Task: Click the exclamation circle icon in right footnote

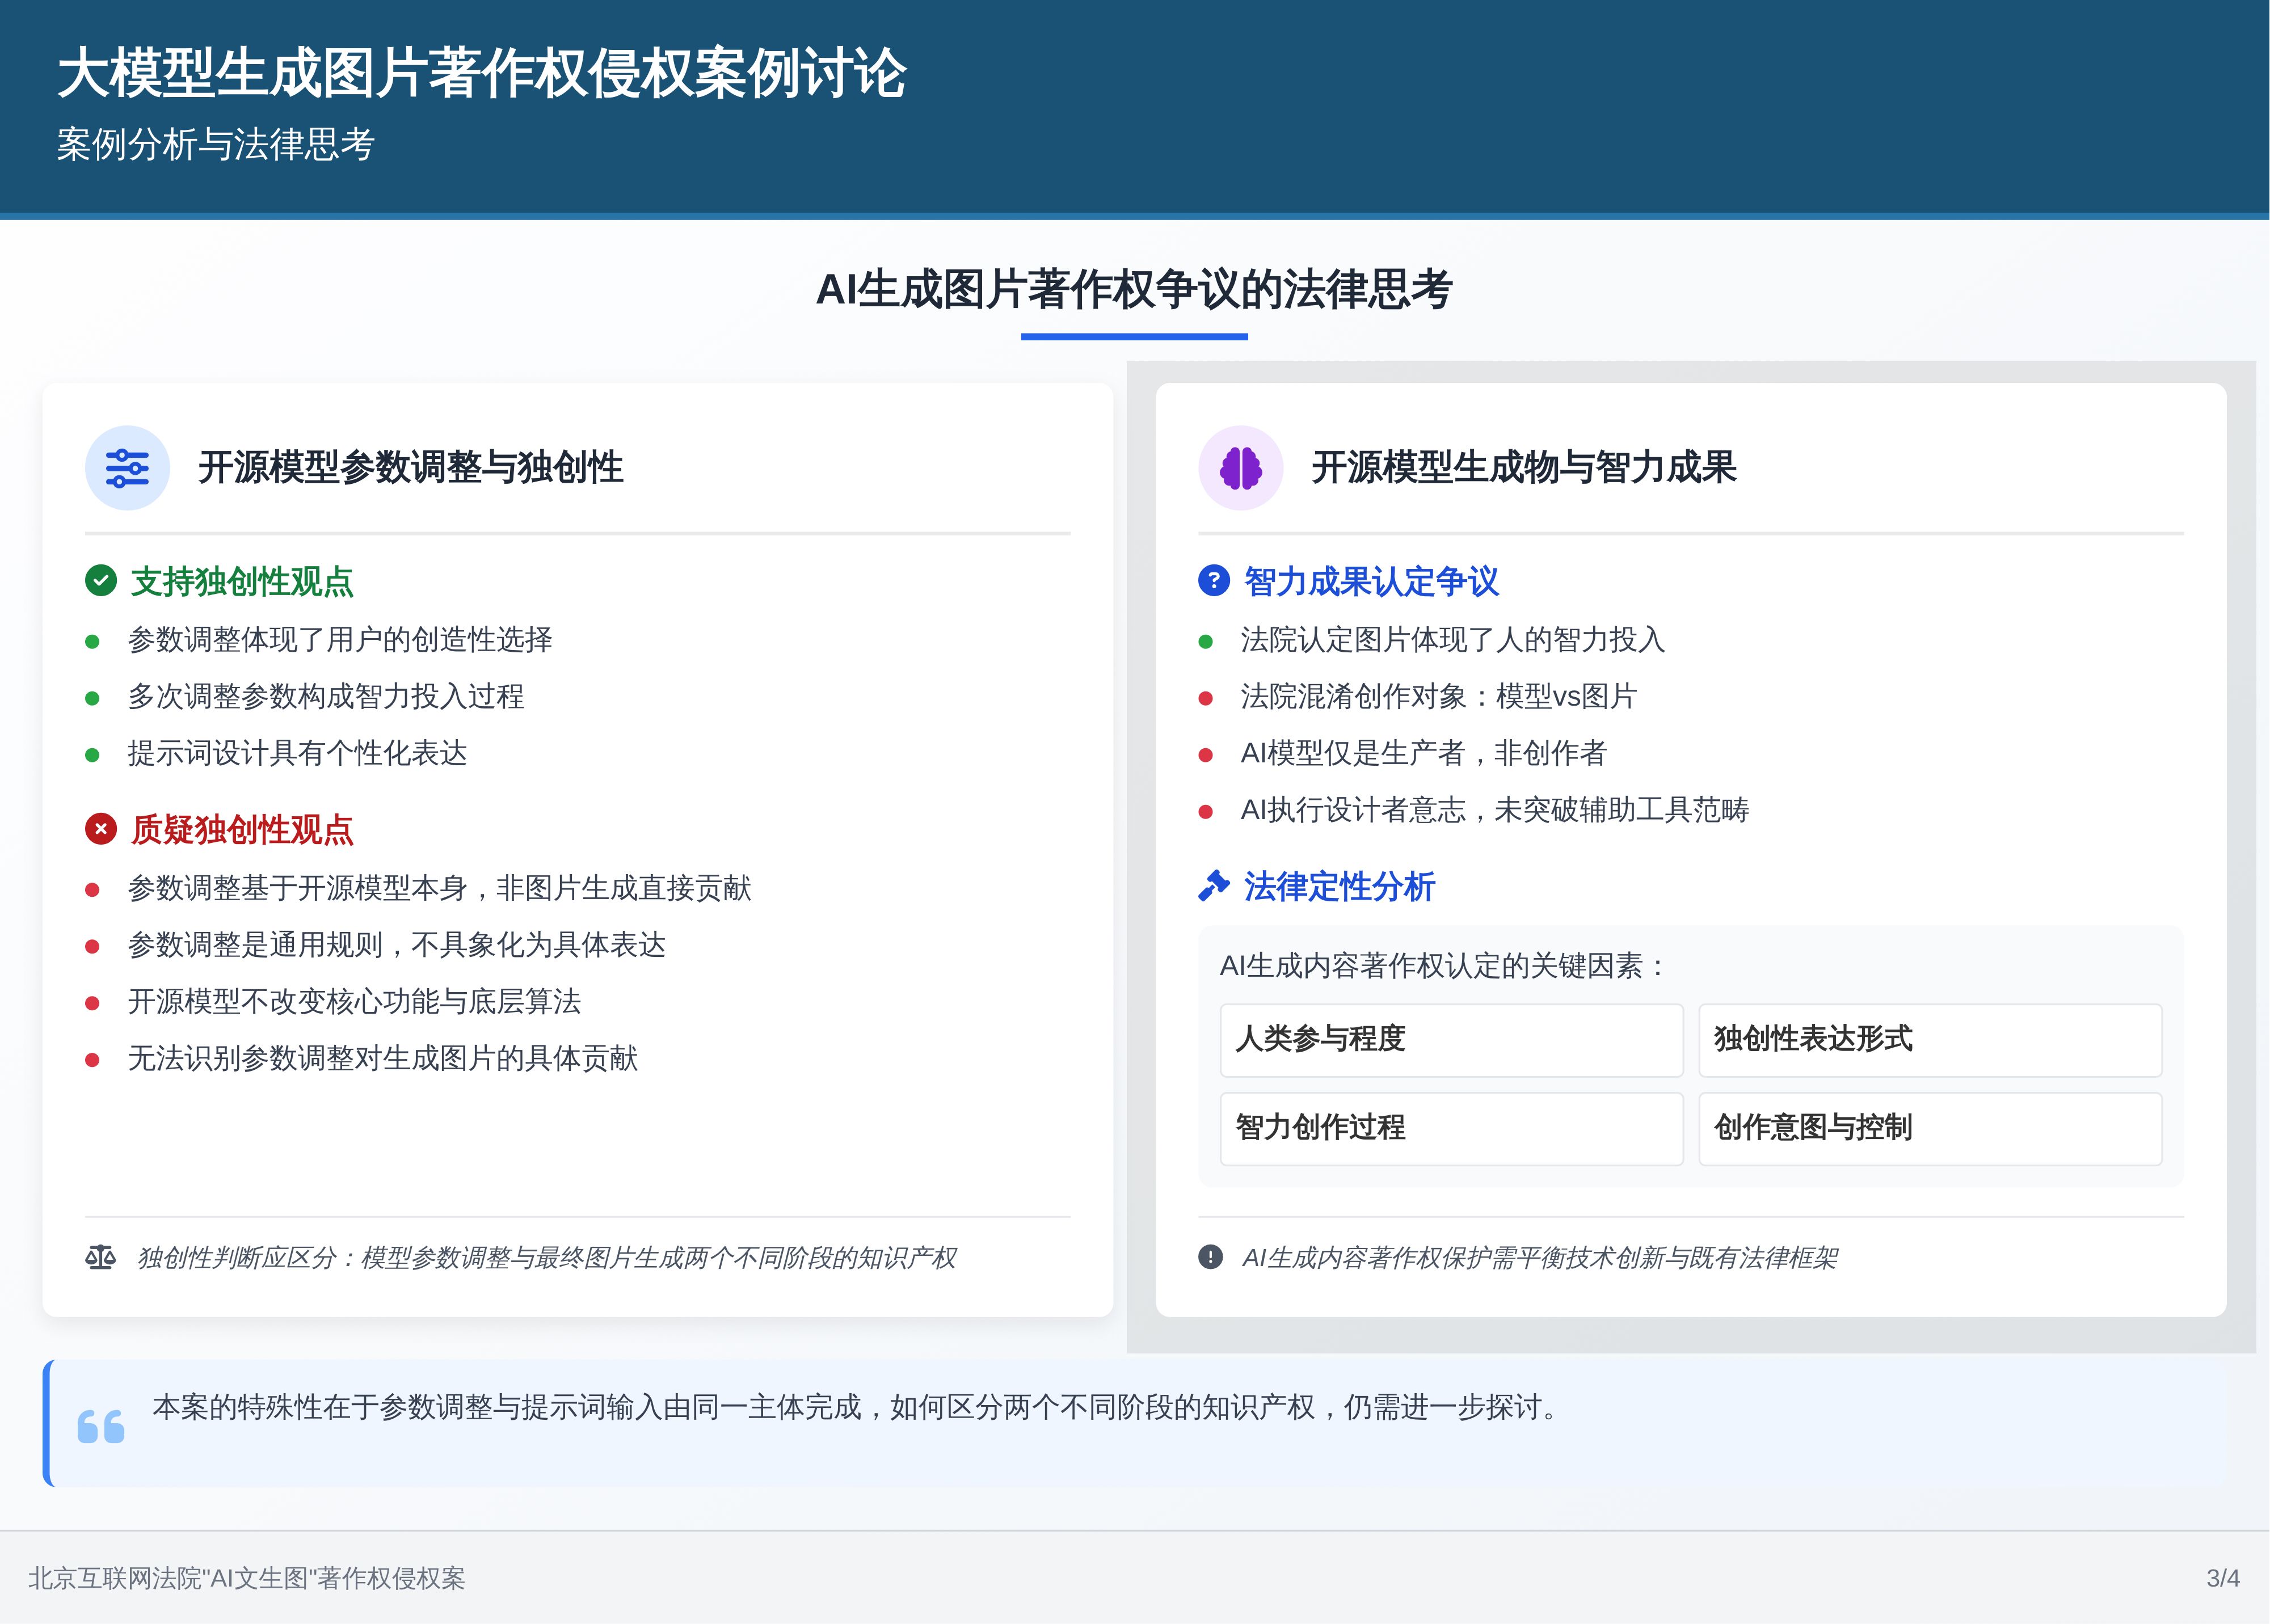Action: 1210,1257
